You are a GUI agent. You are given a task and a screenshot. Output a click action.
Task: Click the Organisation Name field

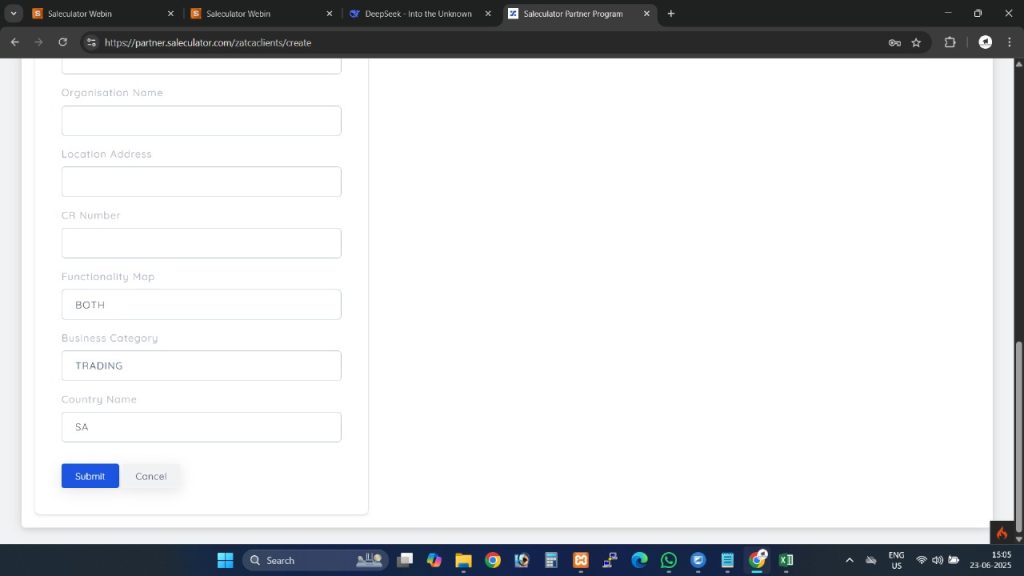(x=201, y=121)
